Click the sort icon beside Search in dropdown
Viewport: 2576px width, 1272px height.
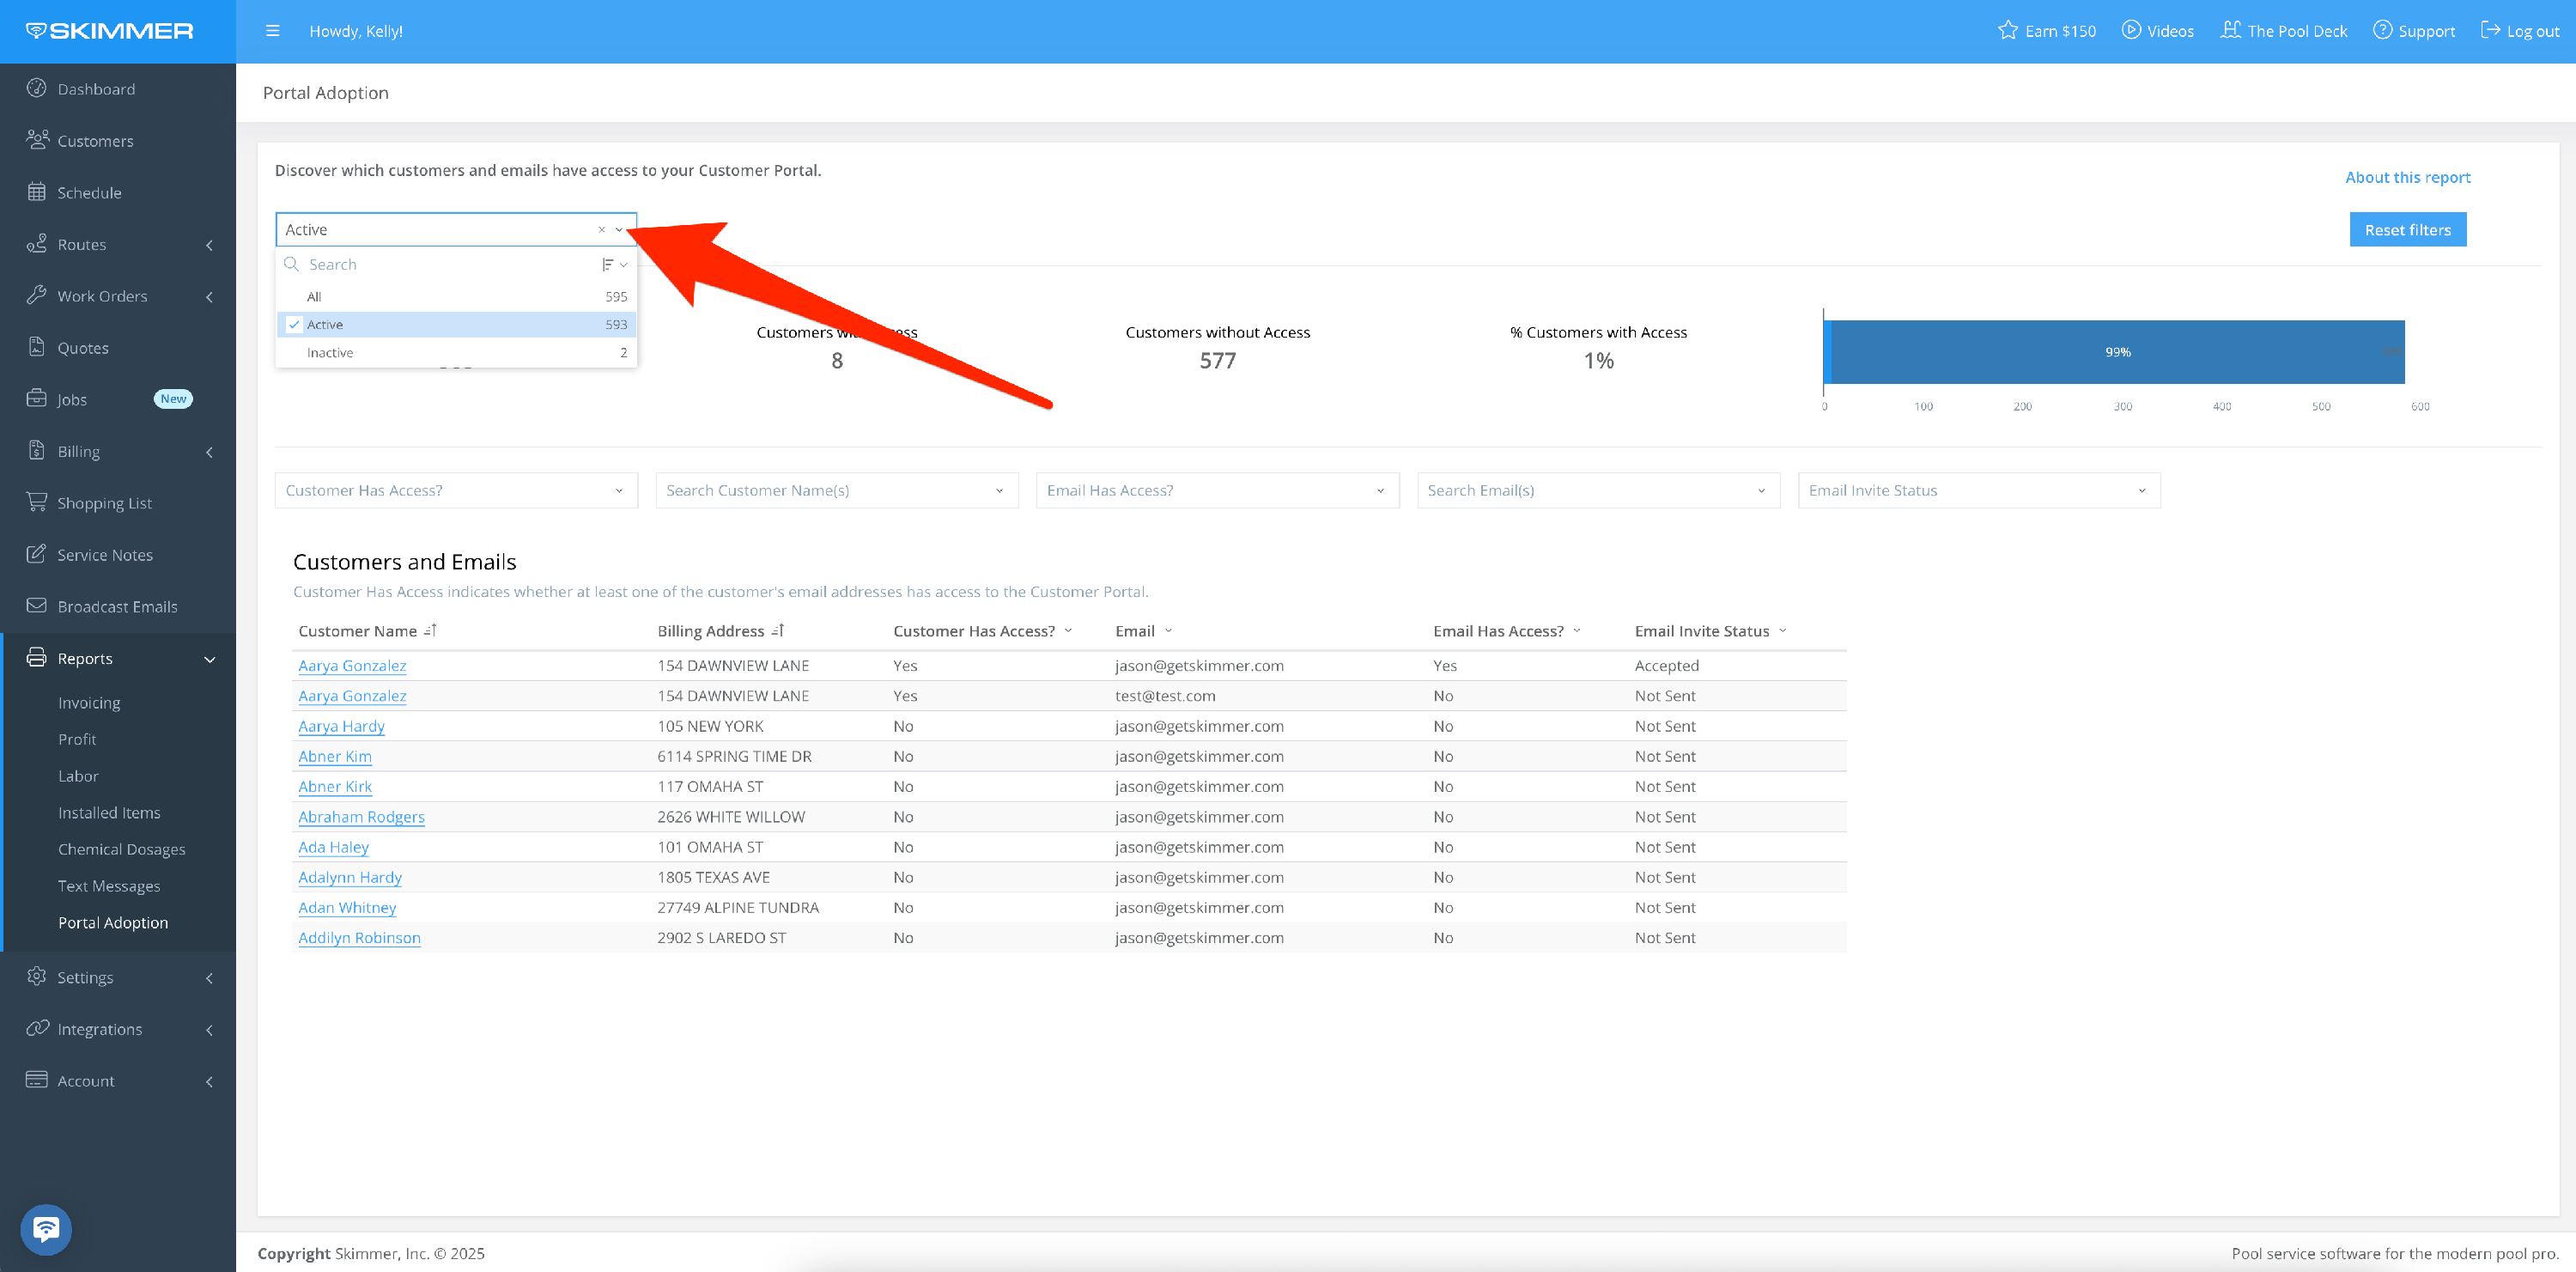click(609, 265)
